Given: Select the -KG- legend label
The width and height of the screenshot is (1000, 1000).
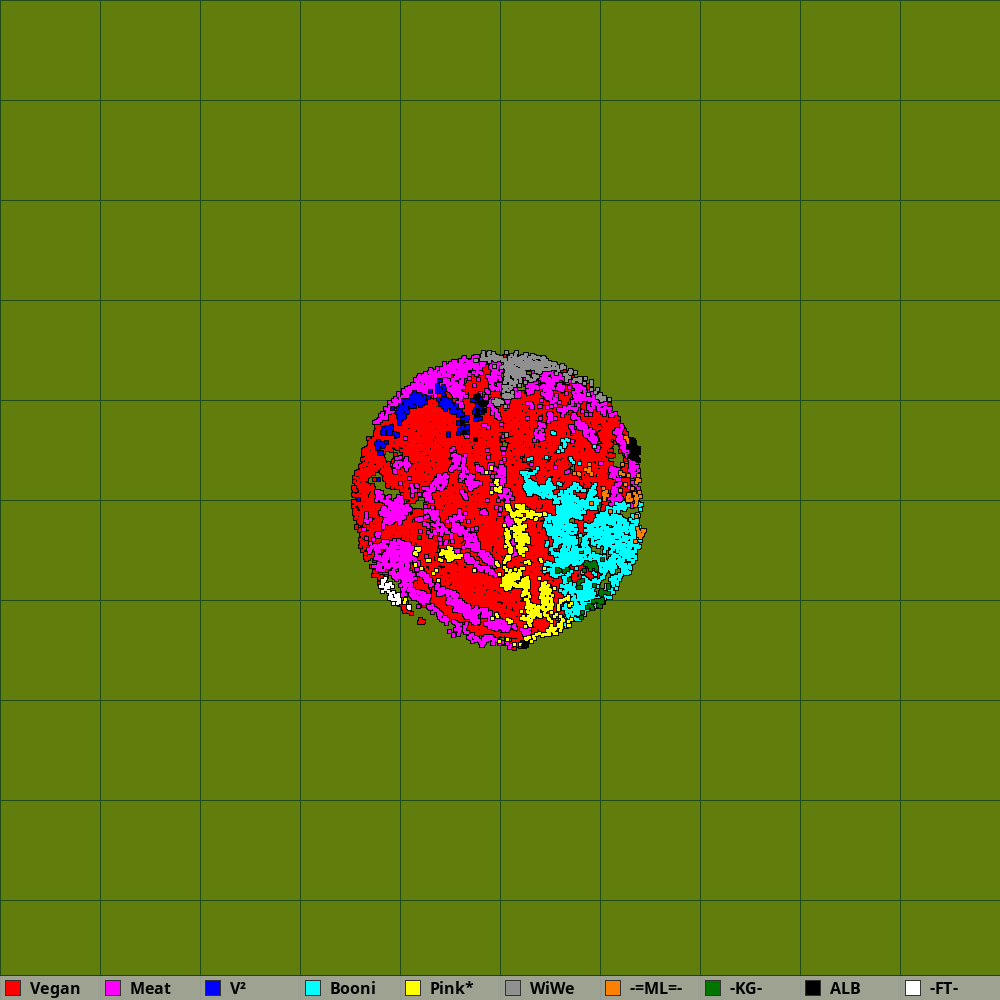Looking at the screenshot, I should 746,989.
